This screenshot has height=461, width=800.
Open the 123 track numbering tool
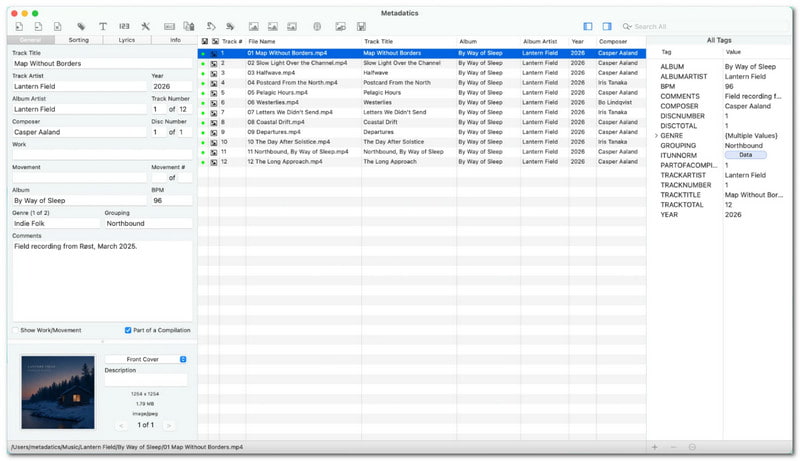(124, 27)
